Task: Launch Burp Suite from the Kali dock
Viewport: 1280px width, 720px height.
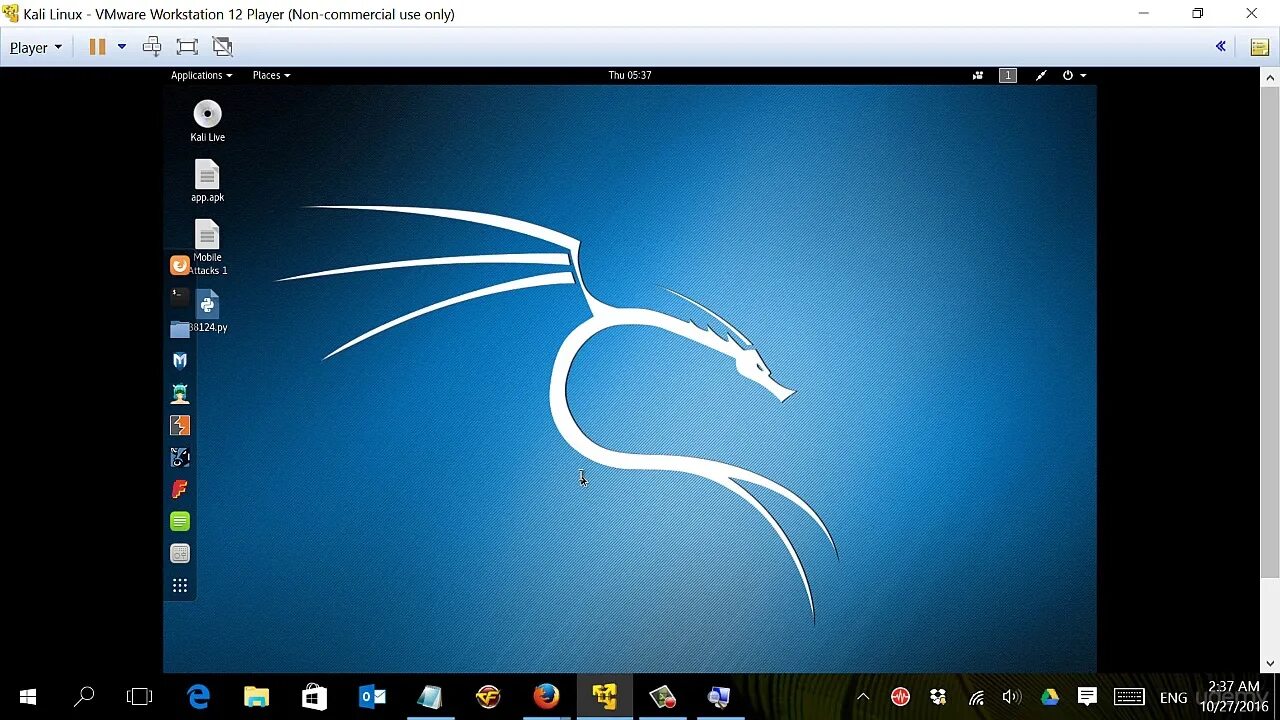Action: 180,425
